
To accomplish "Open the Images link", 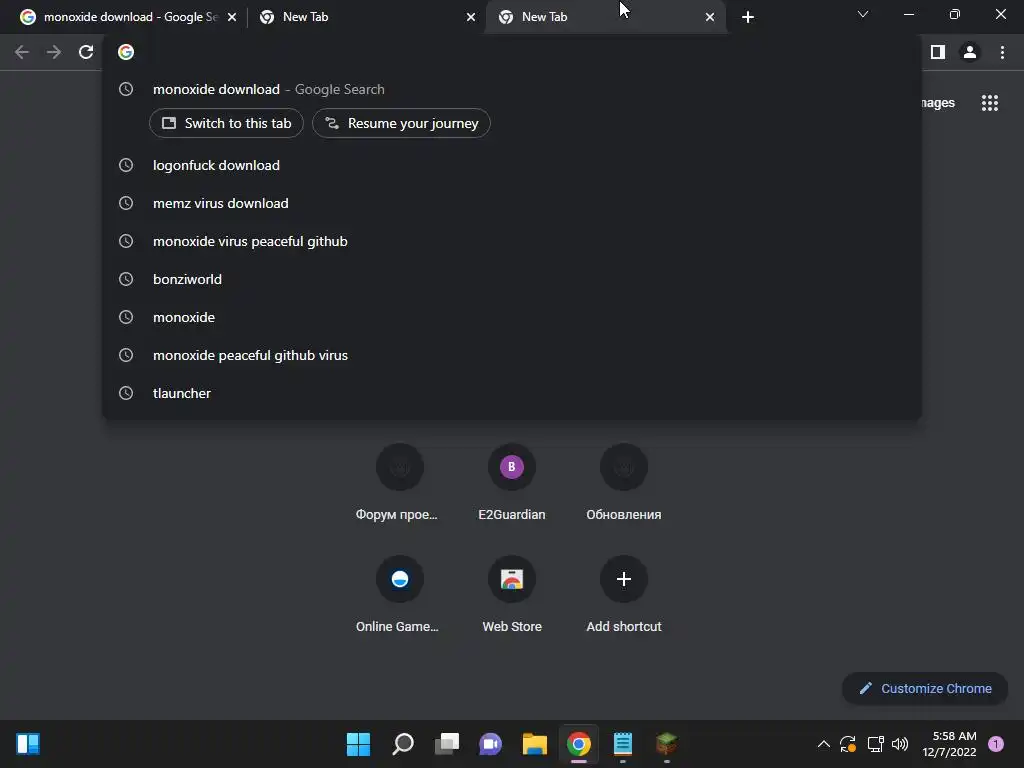I will pos(938,103).
